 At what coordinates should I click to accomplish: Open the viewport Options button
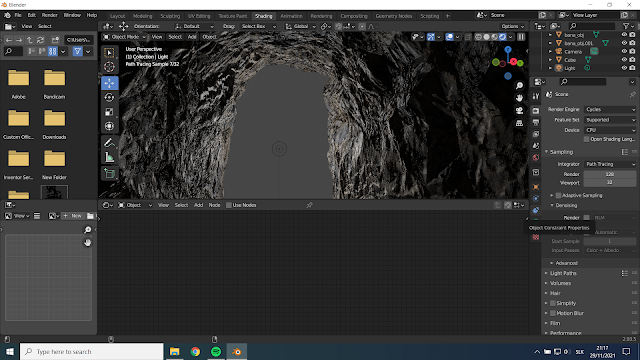pyautogui.click(x=513, y=26)
